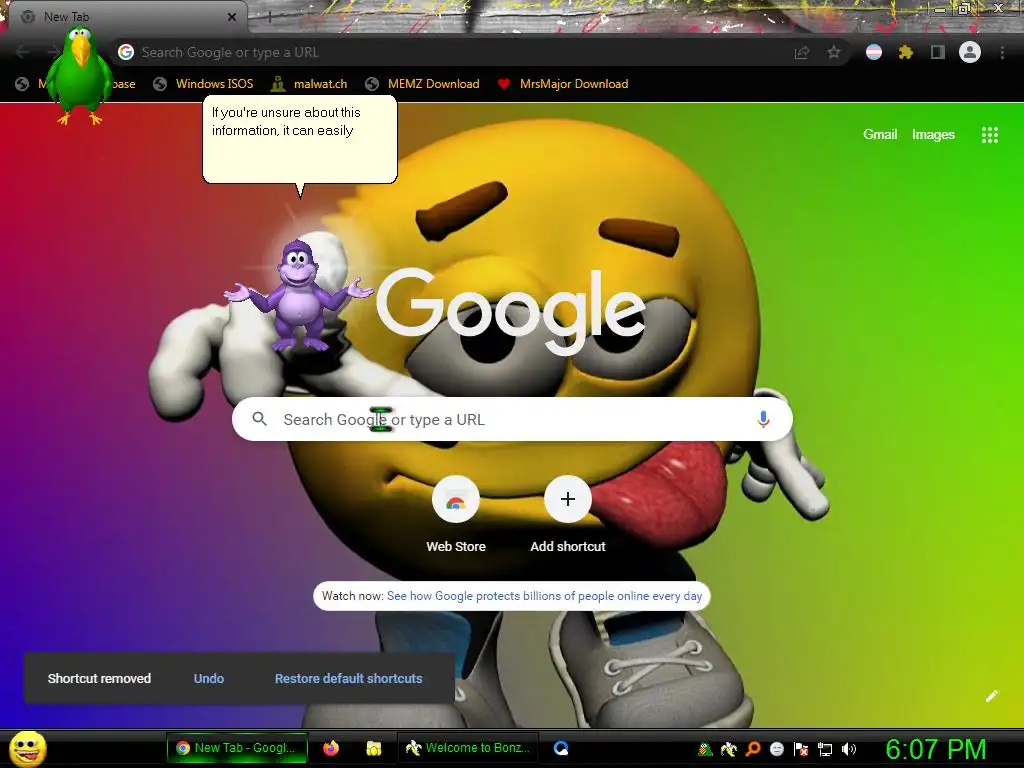Open the blue Q taskbar icon
The width and height of the screenshot is (1024, 768).
click(561, 748)
